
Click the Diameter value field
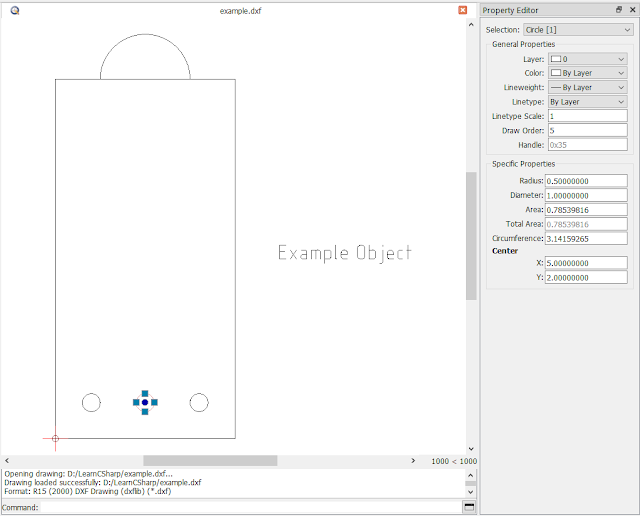coord(586,196)
